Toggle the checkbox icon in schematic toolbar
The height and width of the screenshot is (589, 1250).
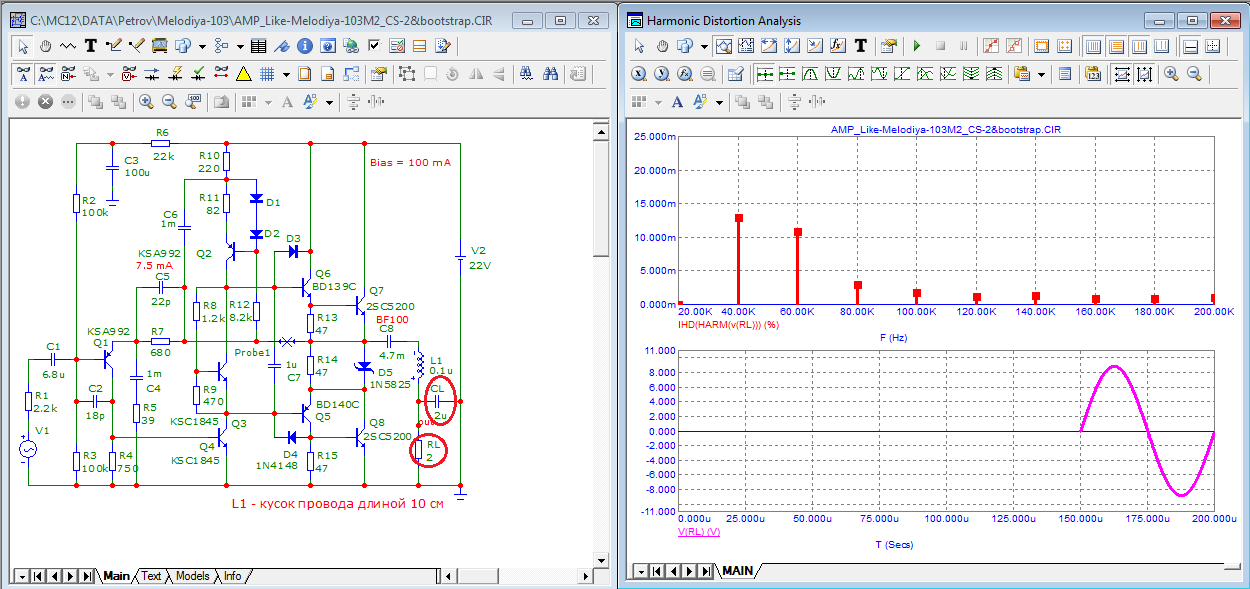point(374,45)
